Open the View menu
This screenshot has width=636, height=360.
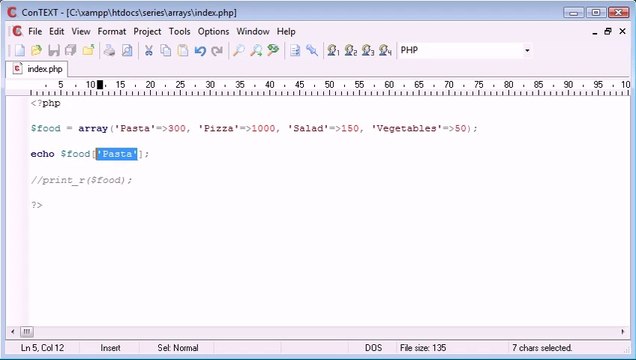point(81,31)
